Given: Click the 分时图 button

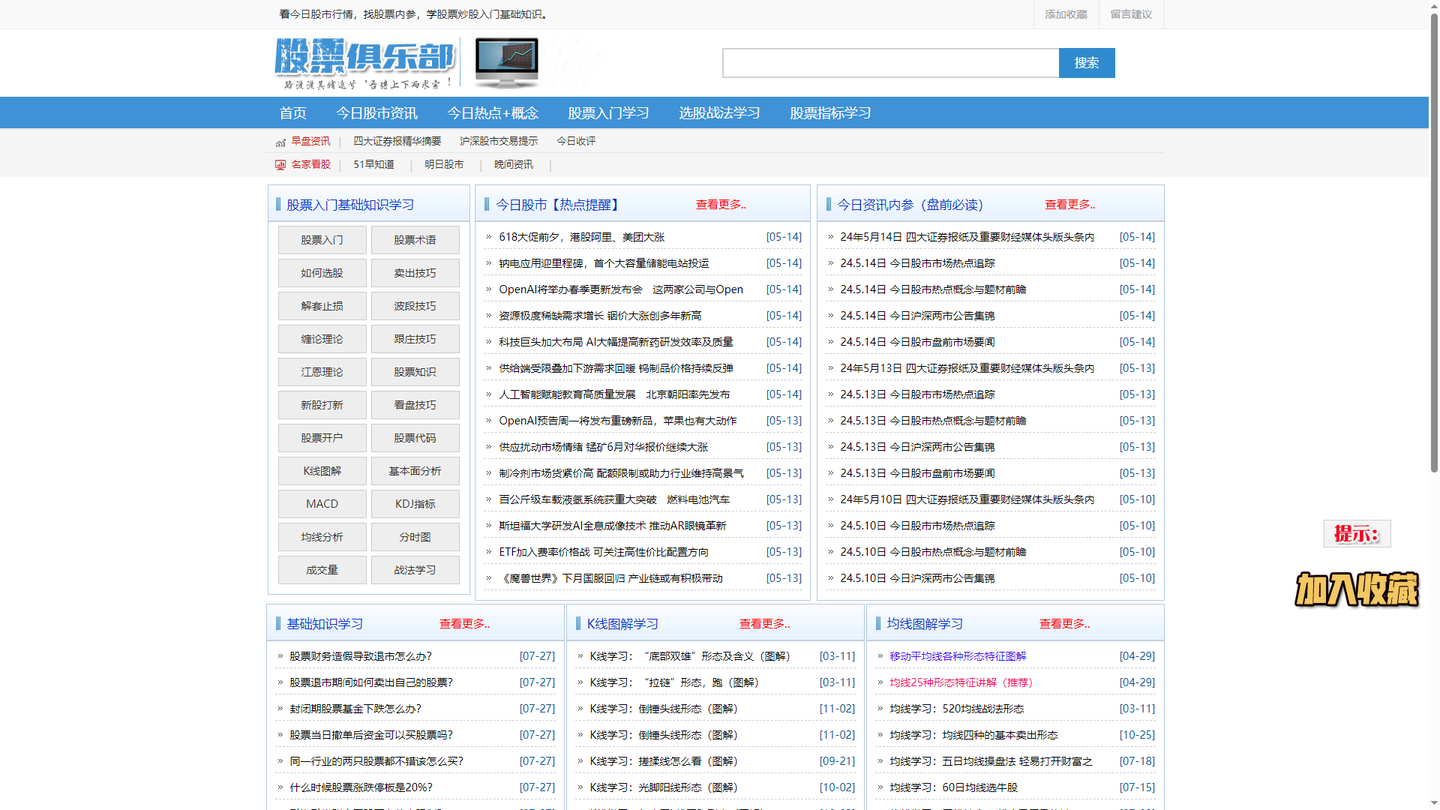Looking at the screenshot, I should click(415, 537).
